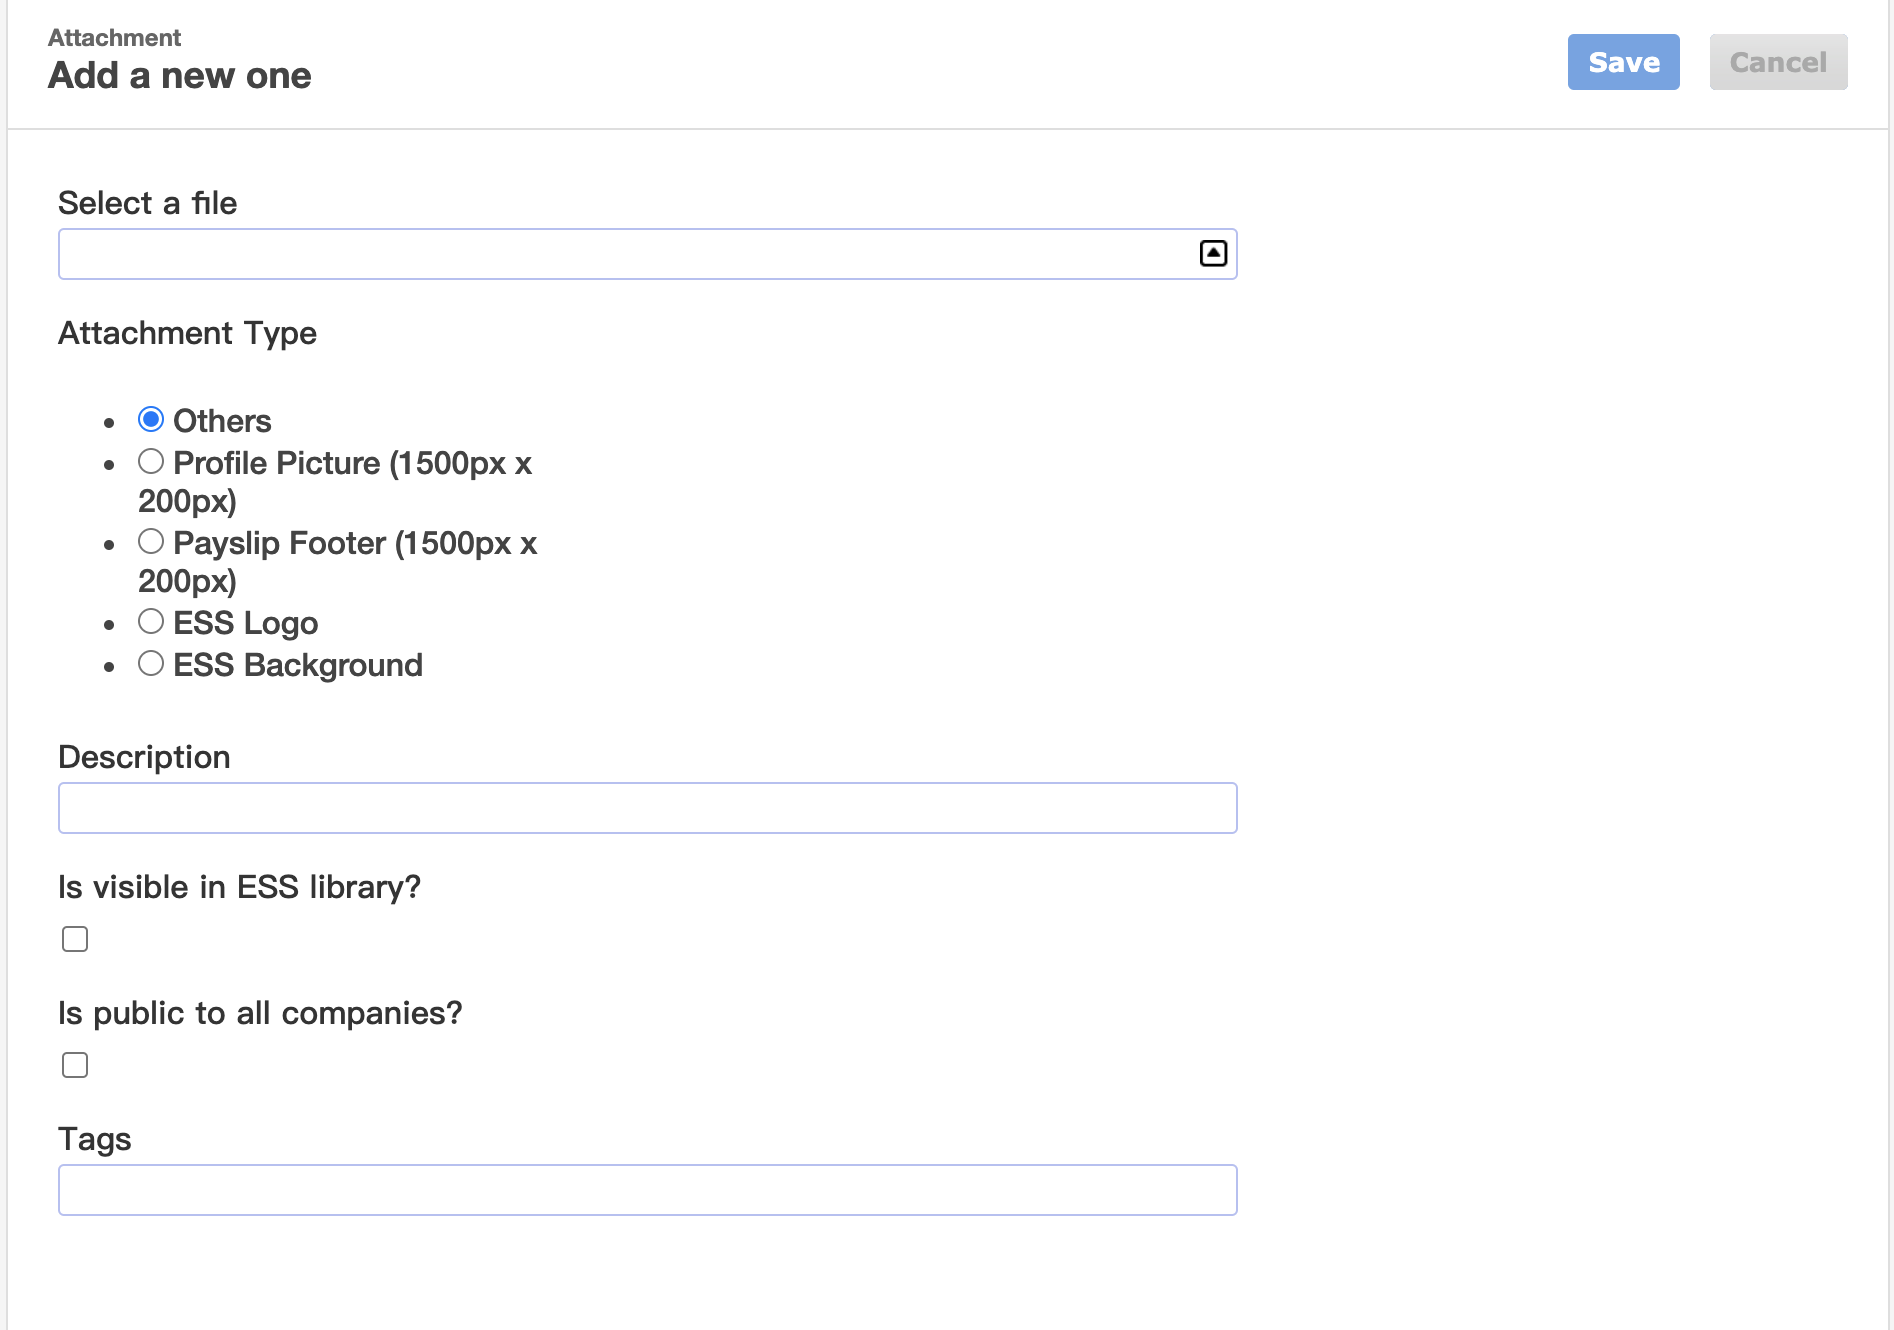The image size is (1894, 1330).
Task: Click the Payslip Footer label text
Action: tap(337, 561)
